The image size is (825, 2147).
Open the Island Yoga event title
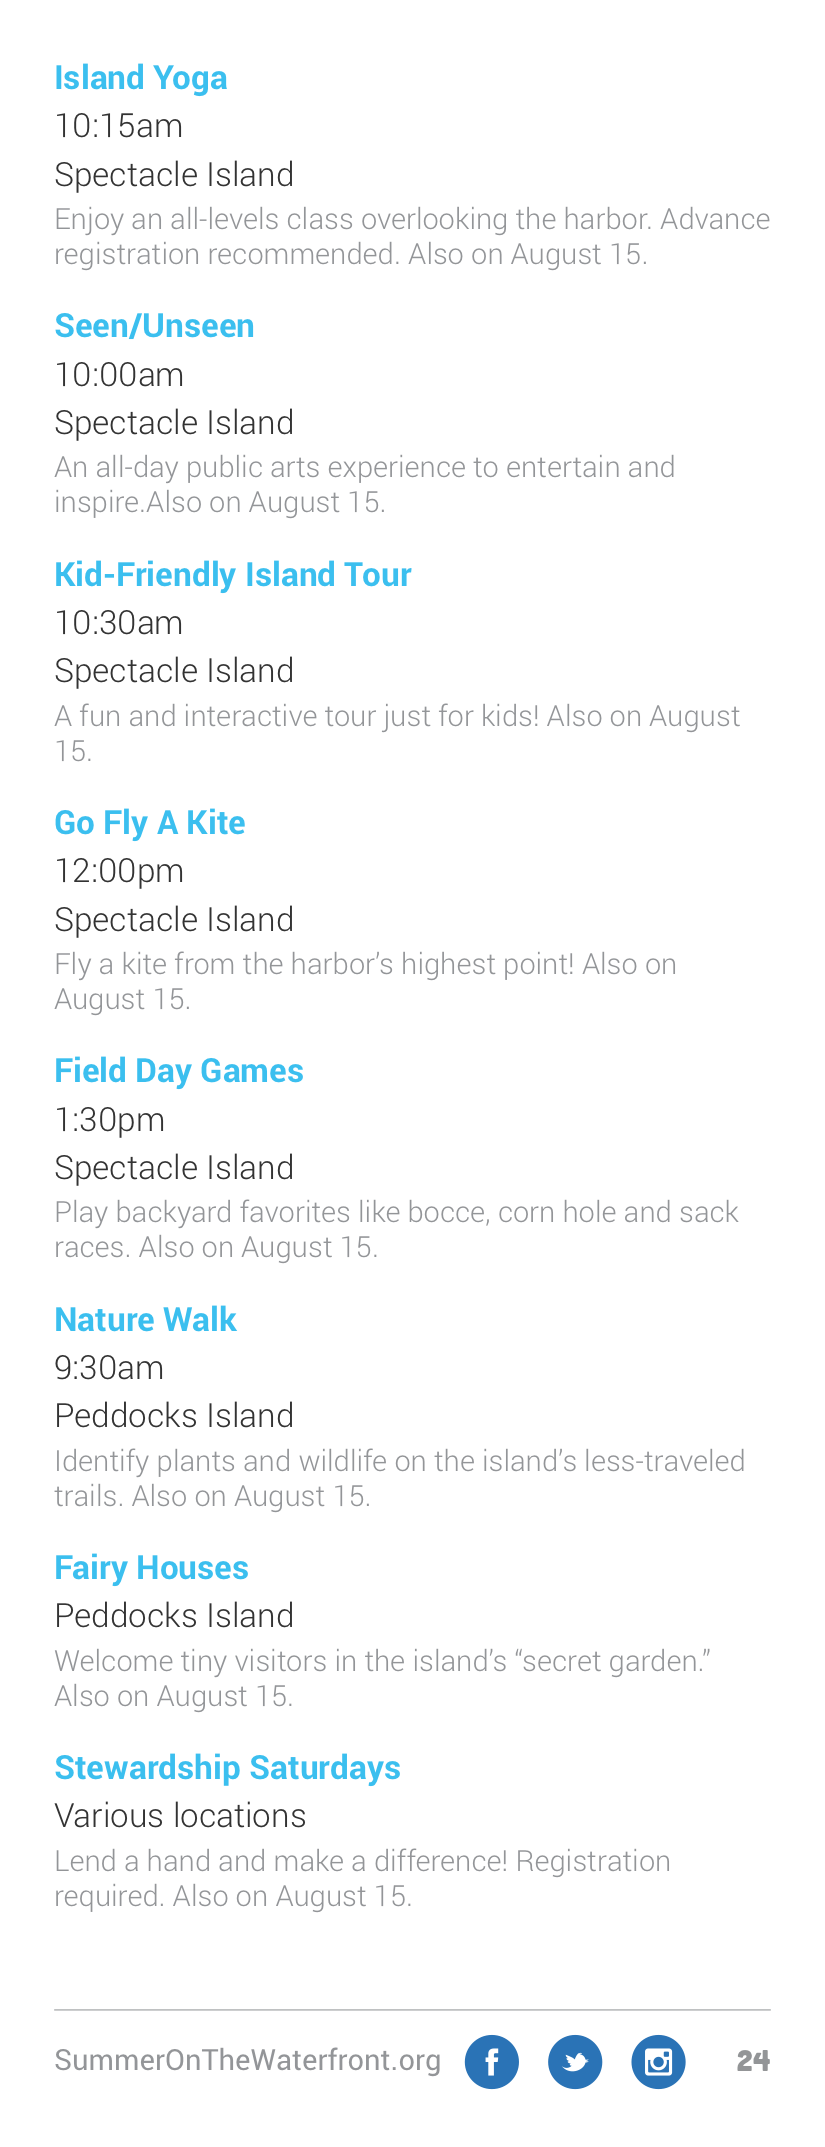point(141,78)
